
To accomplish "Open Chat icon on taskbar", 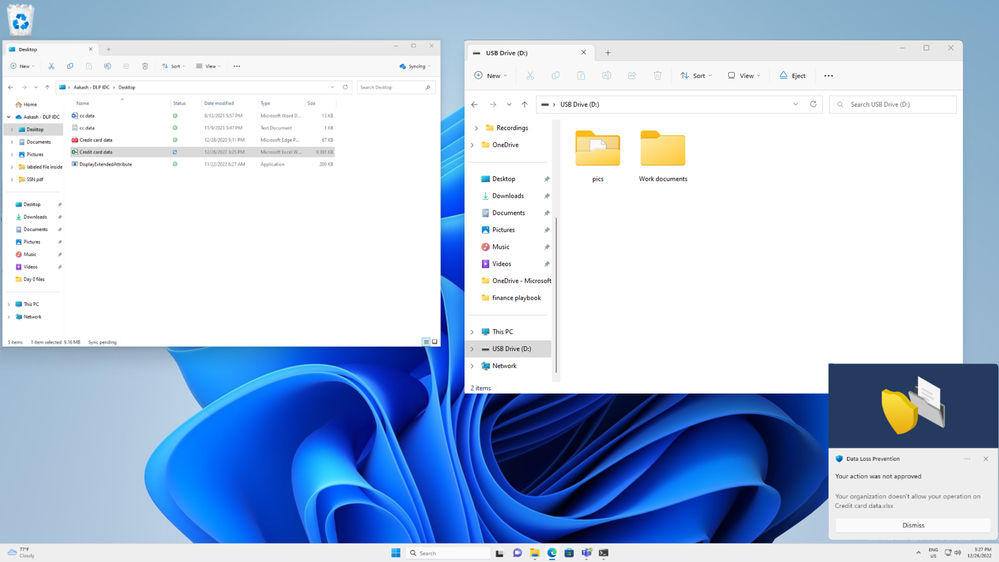I will point(517,552).
